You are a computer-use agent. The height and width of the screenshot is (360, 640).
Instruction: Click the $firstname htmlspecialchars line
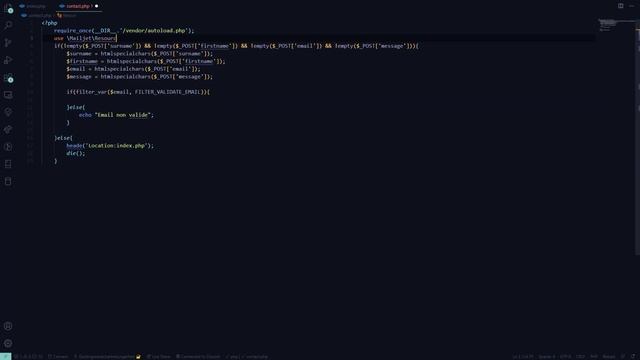(146, 61)
